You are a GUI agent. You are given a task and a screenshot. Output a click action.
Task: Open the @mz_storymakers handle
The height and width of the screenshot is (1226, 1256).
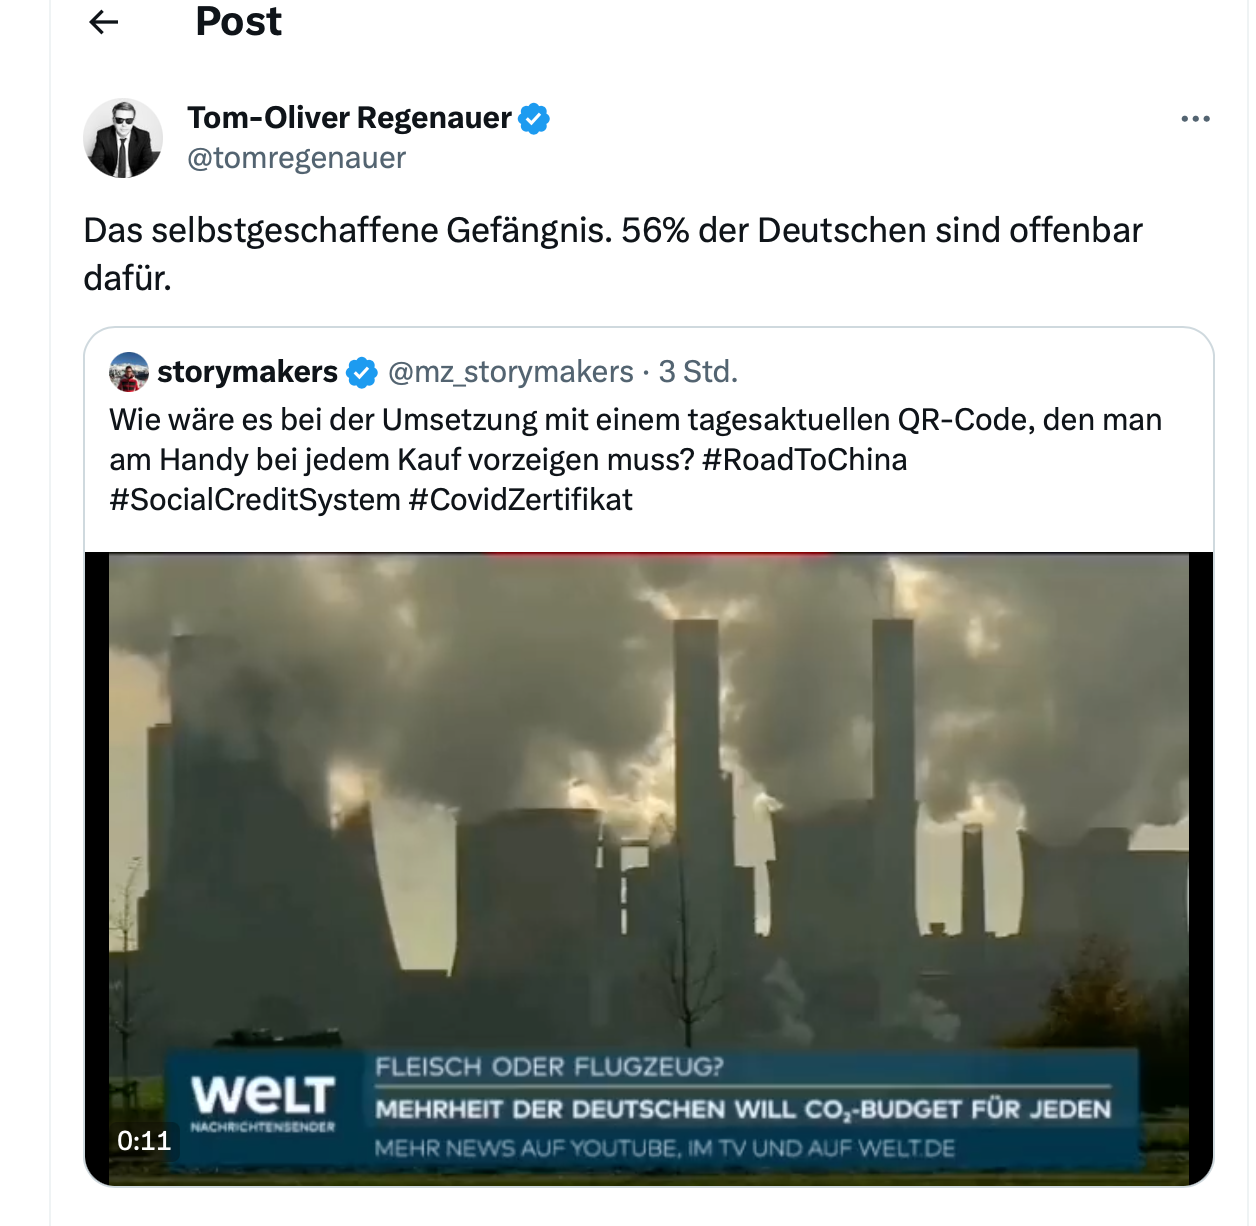(511, 372)
